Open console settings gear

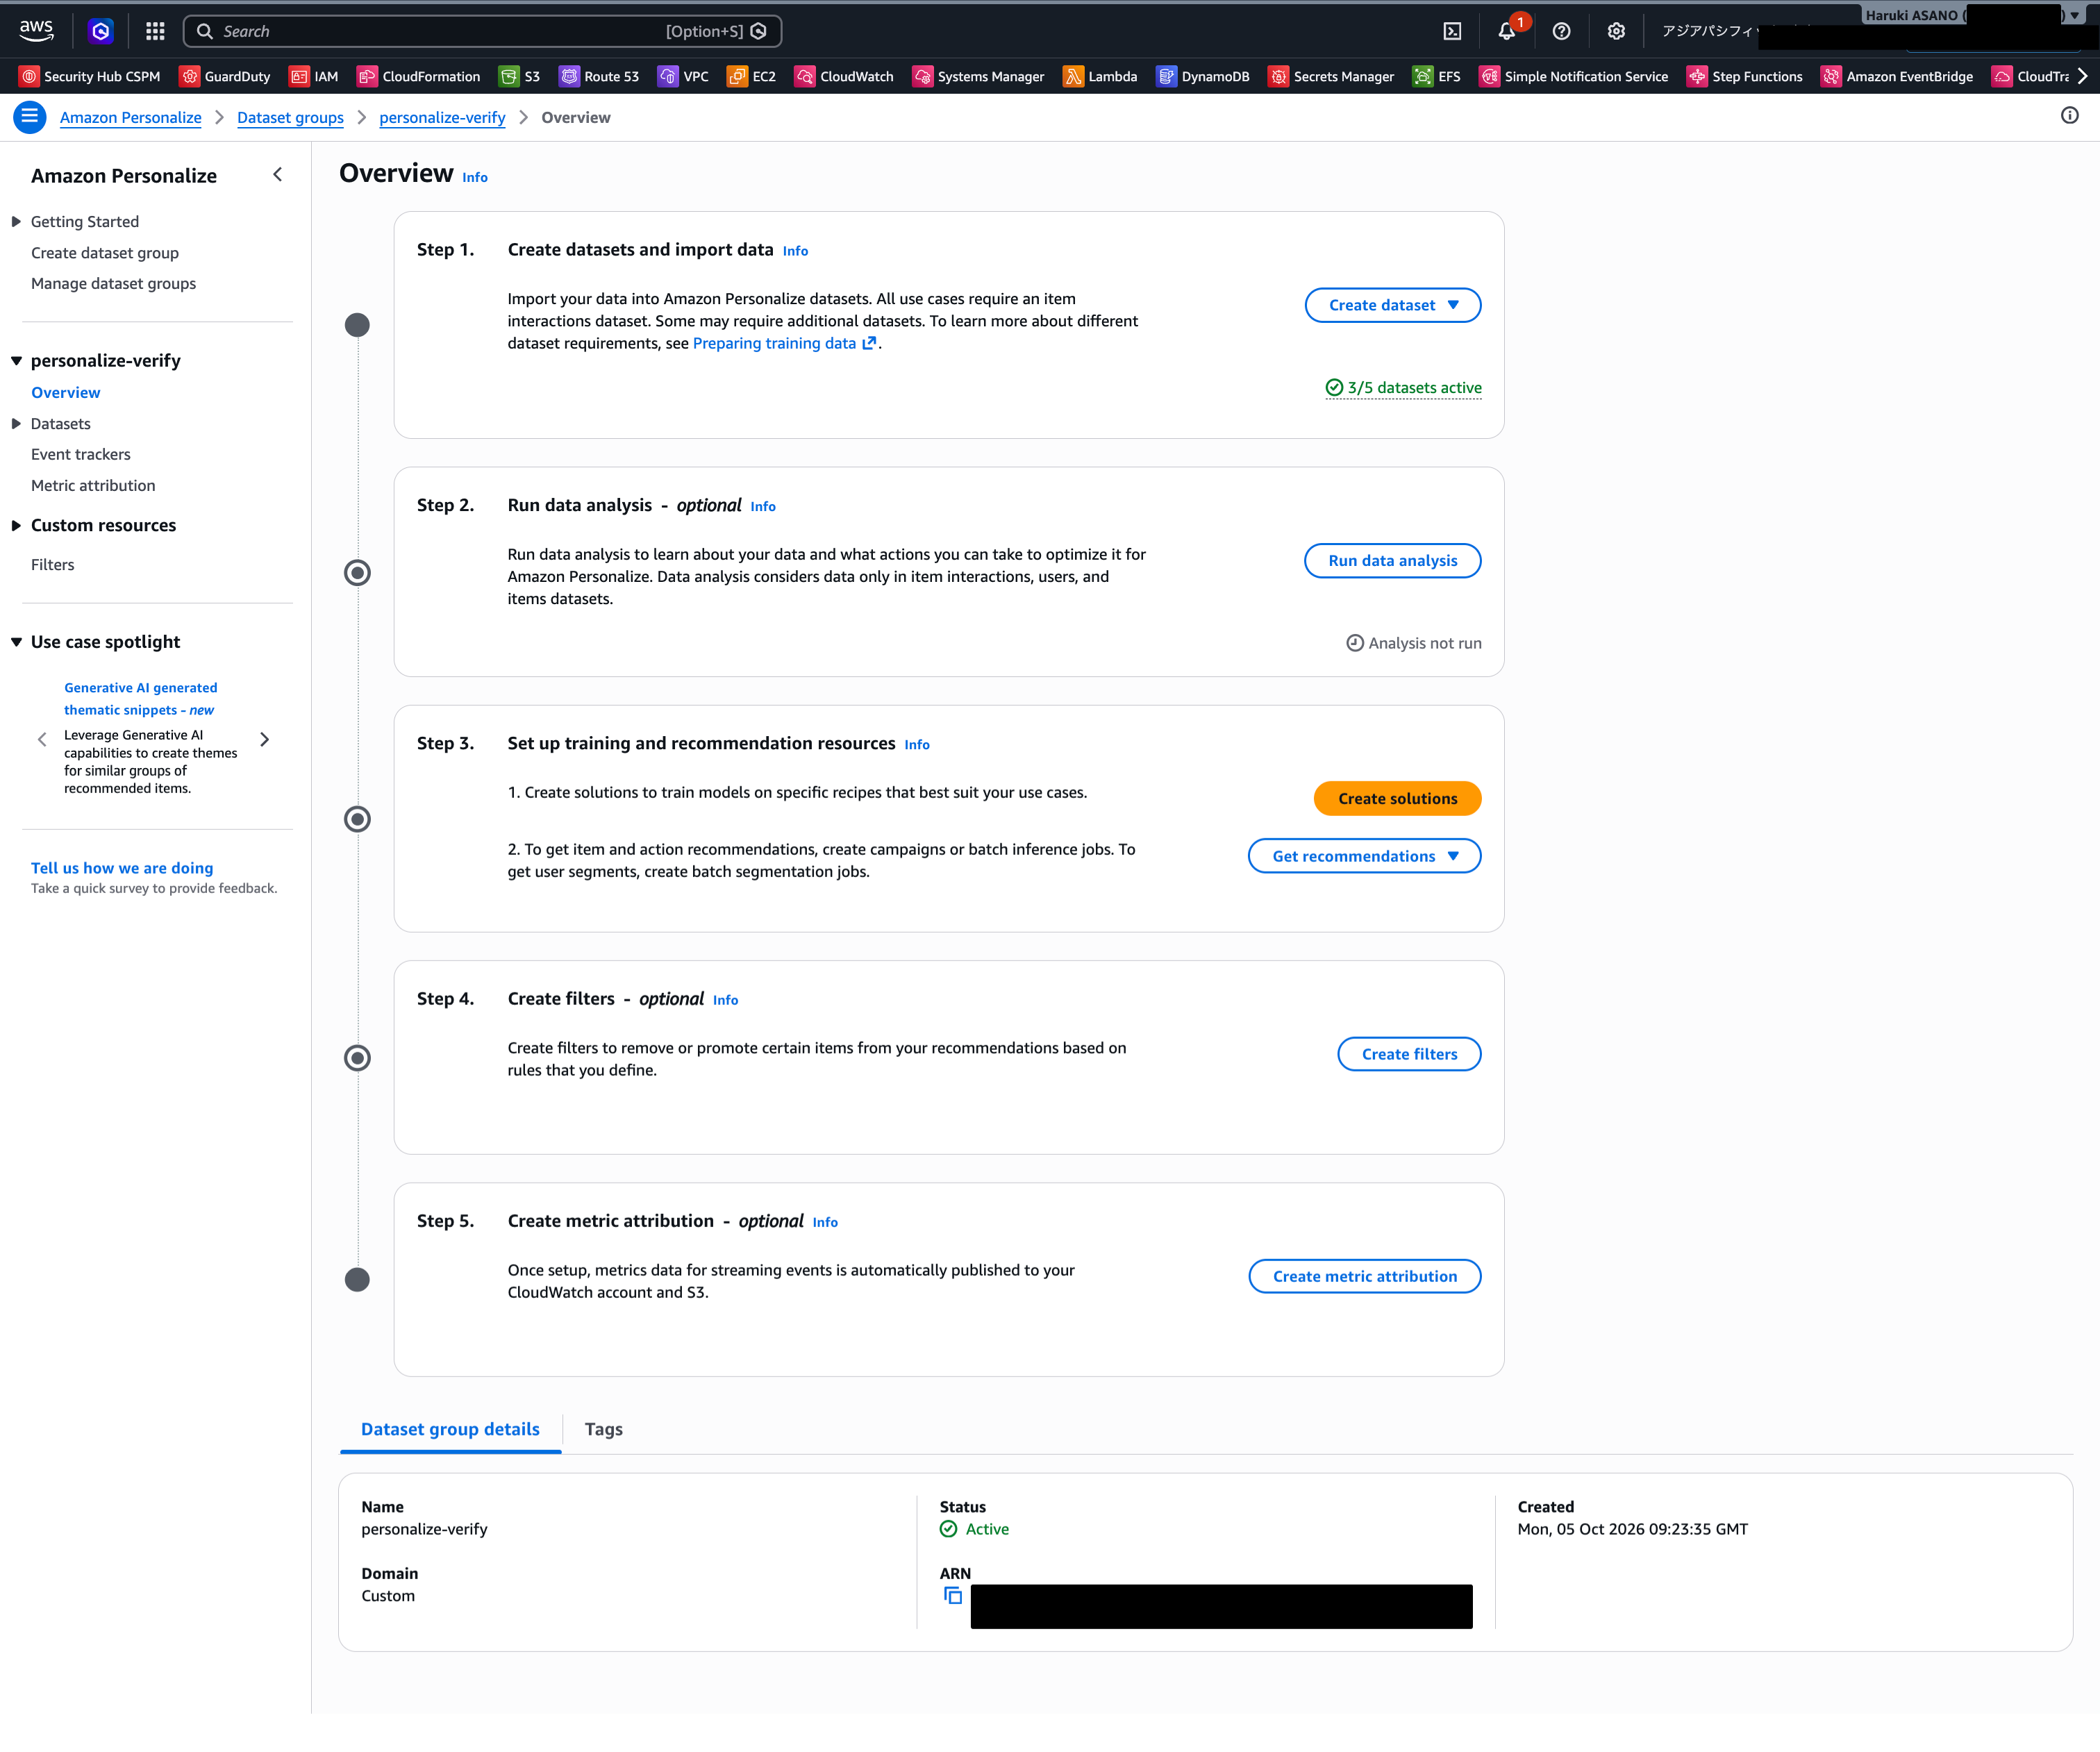pos(1616,31)
